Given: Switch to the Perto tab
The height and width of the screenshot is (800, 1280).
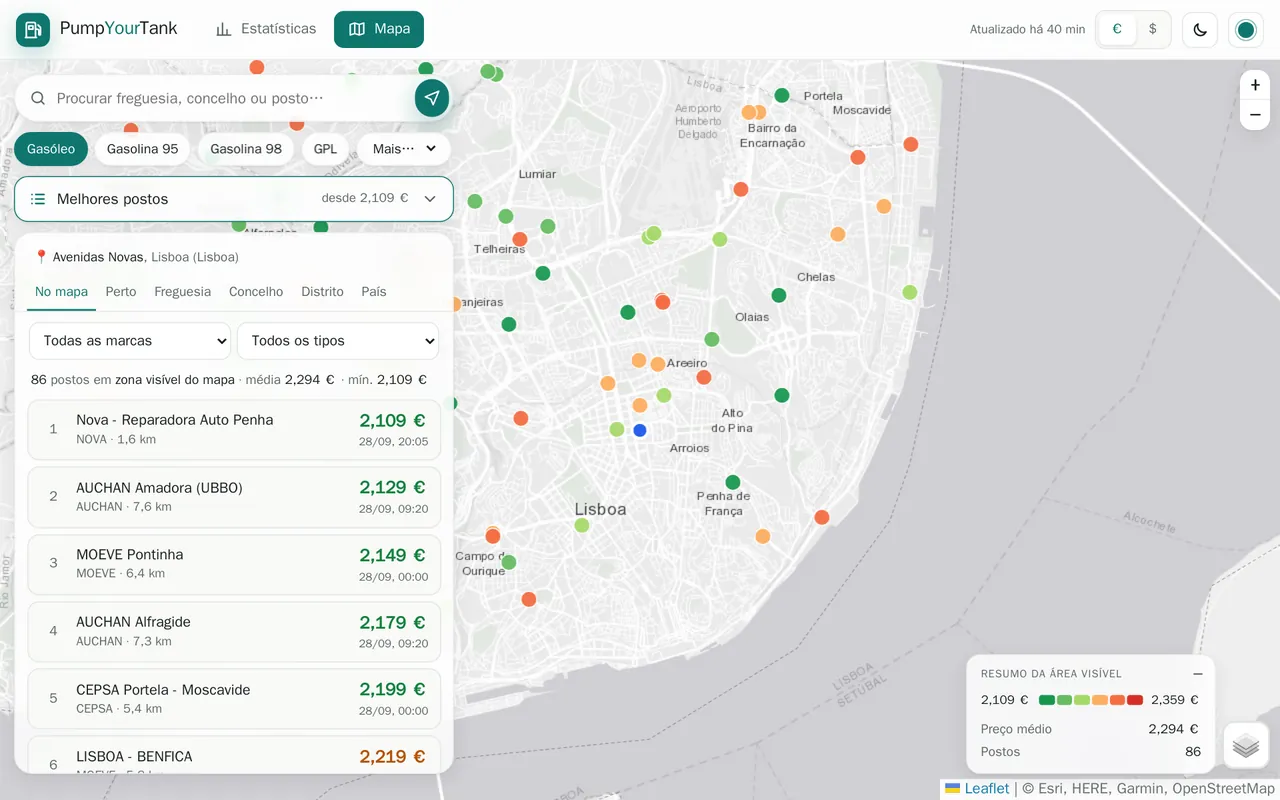Looking at the screenshot, I should (121, 292).
